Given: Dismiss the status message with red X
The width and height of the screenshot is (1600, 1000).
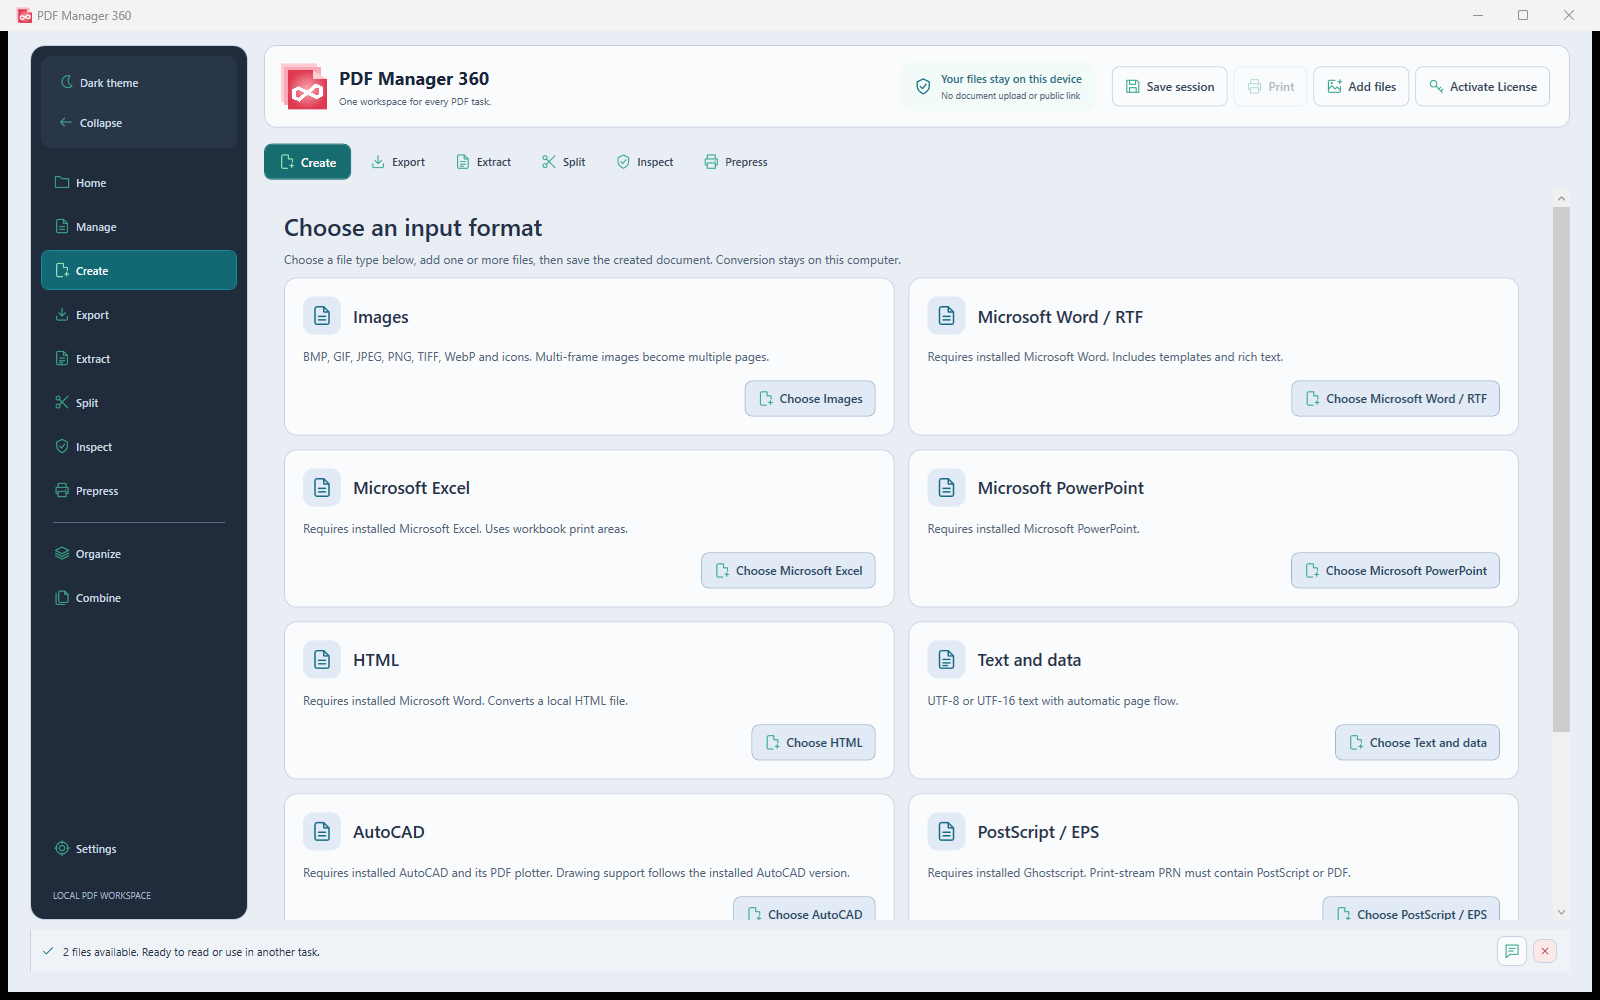Looking at the screenshot, I should [x=1545, y=951].
